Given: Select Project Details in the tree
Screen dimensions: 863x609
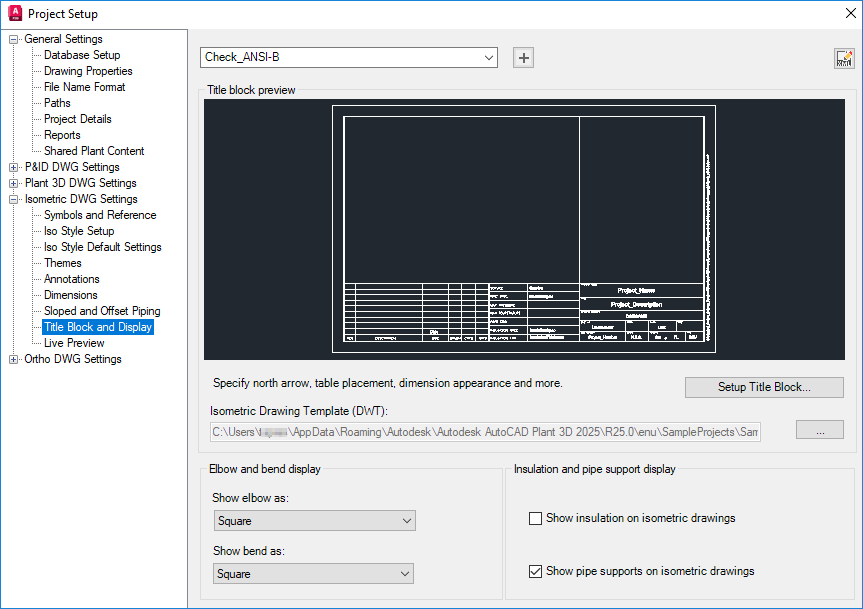Looking at the screenshot, I should click(x=78, y=119).
